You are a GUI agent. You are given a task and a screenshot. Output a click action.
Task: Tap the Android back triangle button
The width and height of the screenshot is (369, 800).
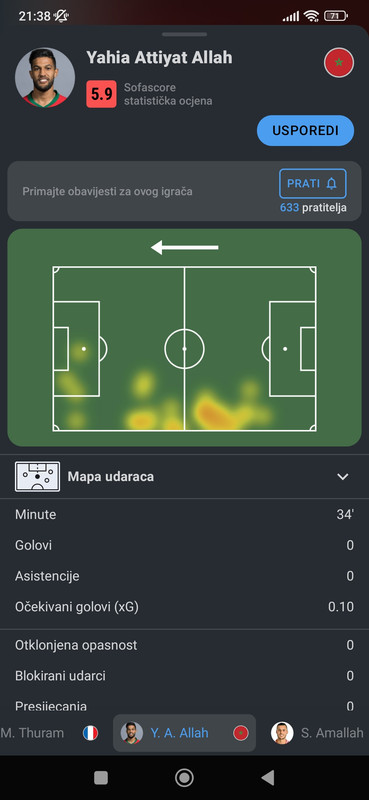pos(267,778)
